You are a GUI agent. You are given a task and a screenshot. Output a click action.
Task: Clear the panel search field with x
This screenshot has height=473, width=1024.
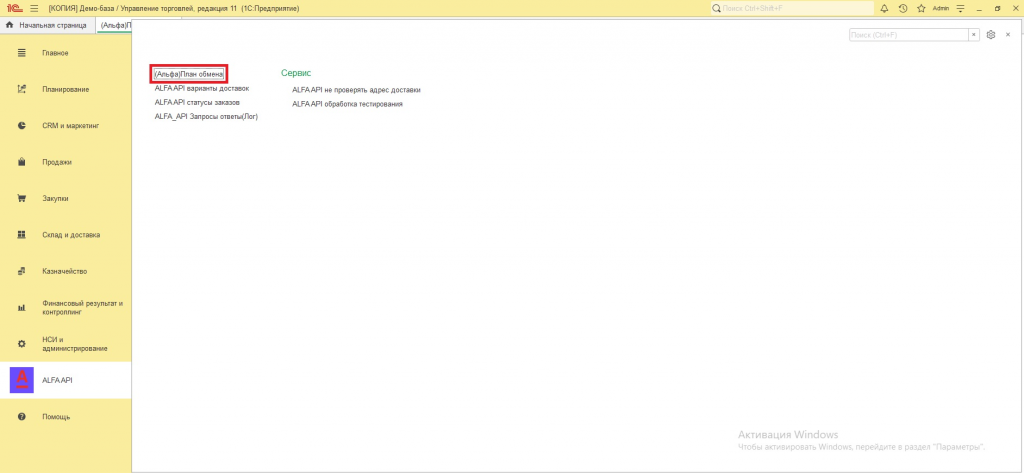974,35
